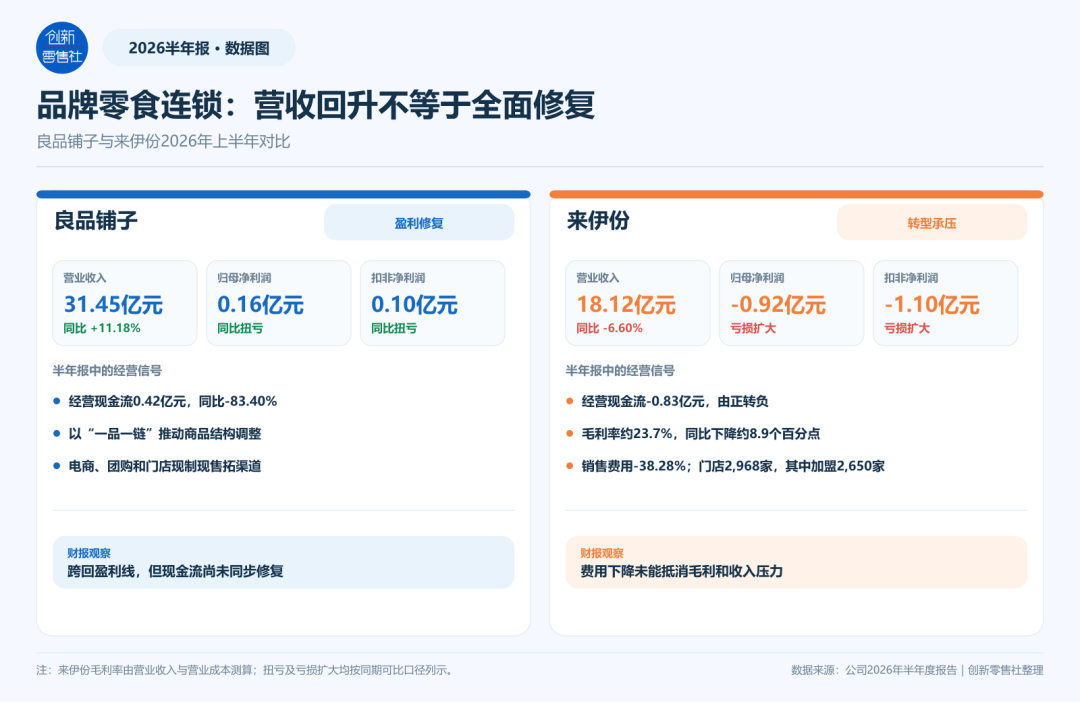Screen dimensions: 1080x702
Task: Click the 2026半年报・数据图 pill label
Action: pos(199,48)
